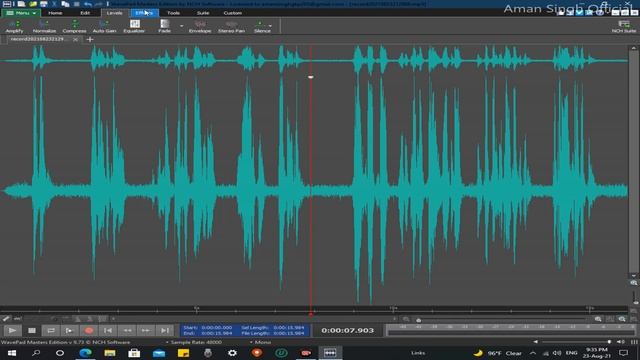The height and width of the screenshot is (360, 640).
Task: Go to the end of the file
Action: point(165,330)
